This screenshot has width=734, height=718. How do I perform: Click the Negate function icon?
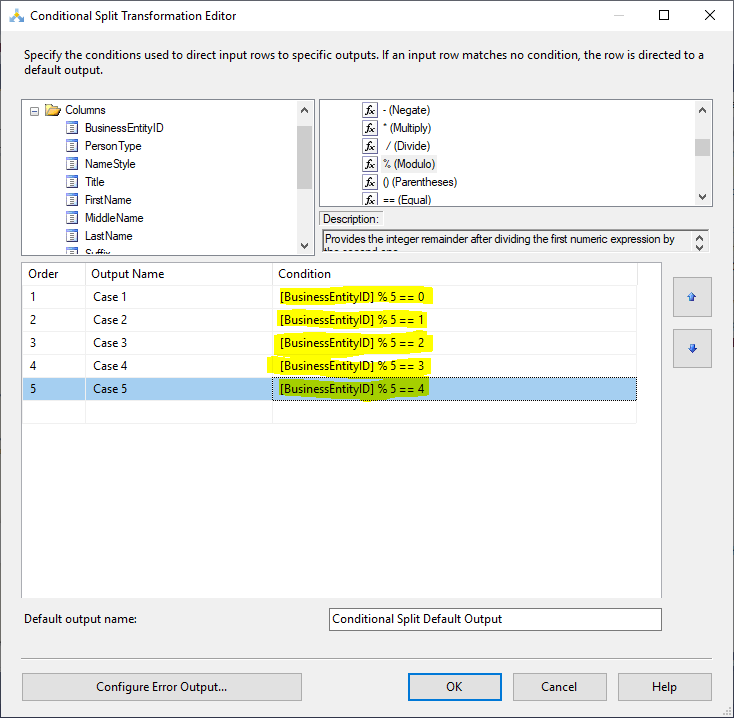click(x=370, y=110)
